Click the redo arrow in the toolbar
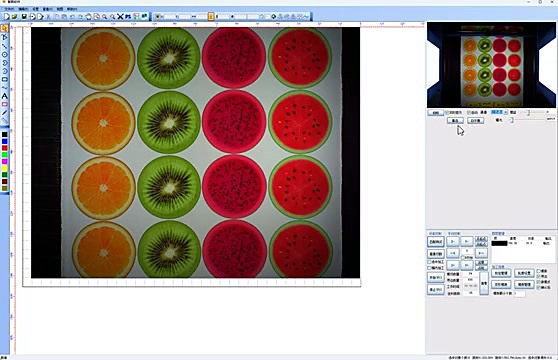 [x=80, y=17]
